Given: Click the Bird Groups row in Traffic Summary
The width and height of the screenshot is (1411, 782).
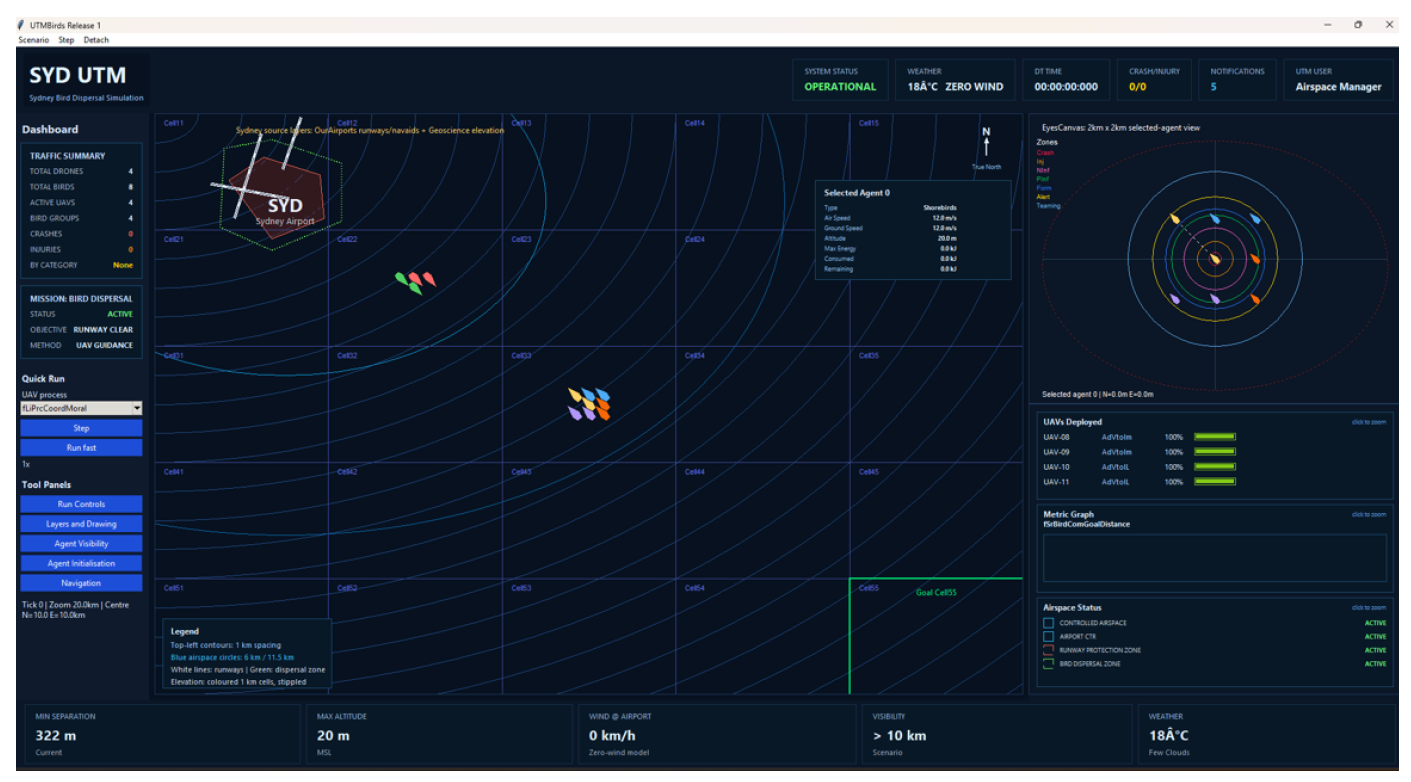Looking at the screenshot, I should pyautogui.click(x=81, y=218).
